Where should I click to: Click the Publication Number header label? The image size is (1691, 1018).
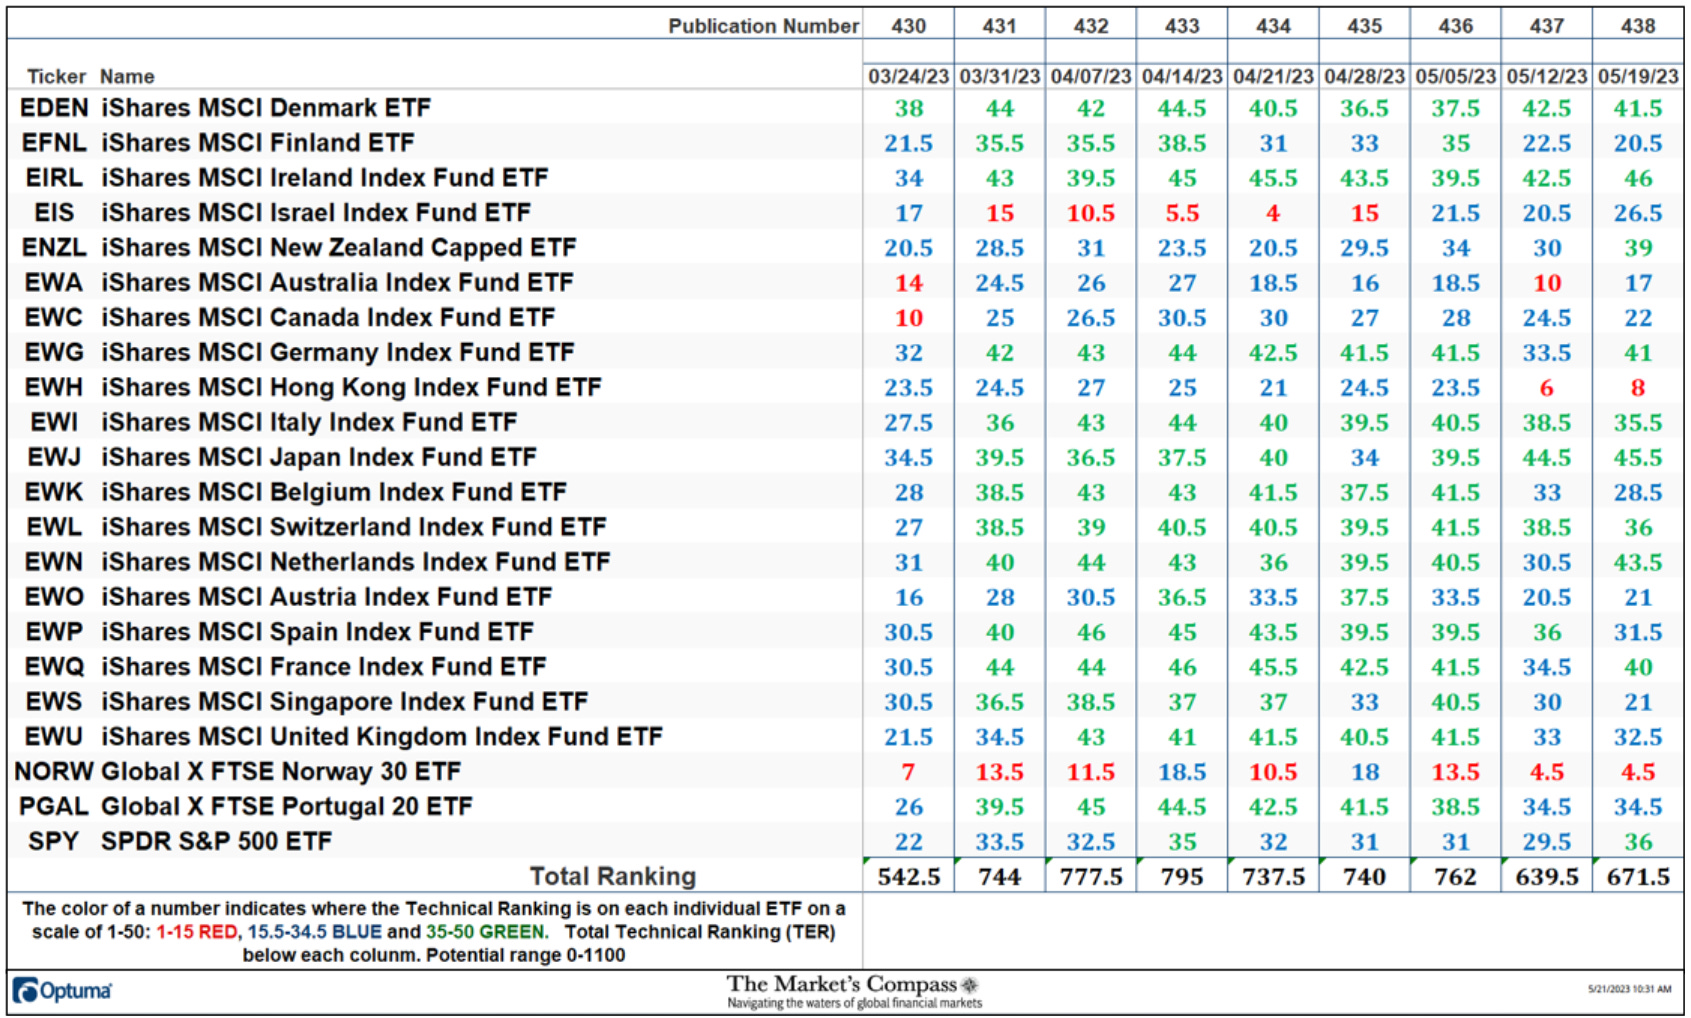[x=763, y=26]
